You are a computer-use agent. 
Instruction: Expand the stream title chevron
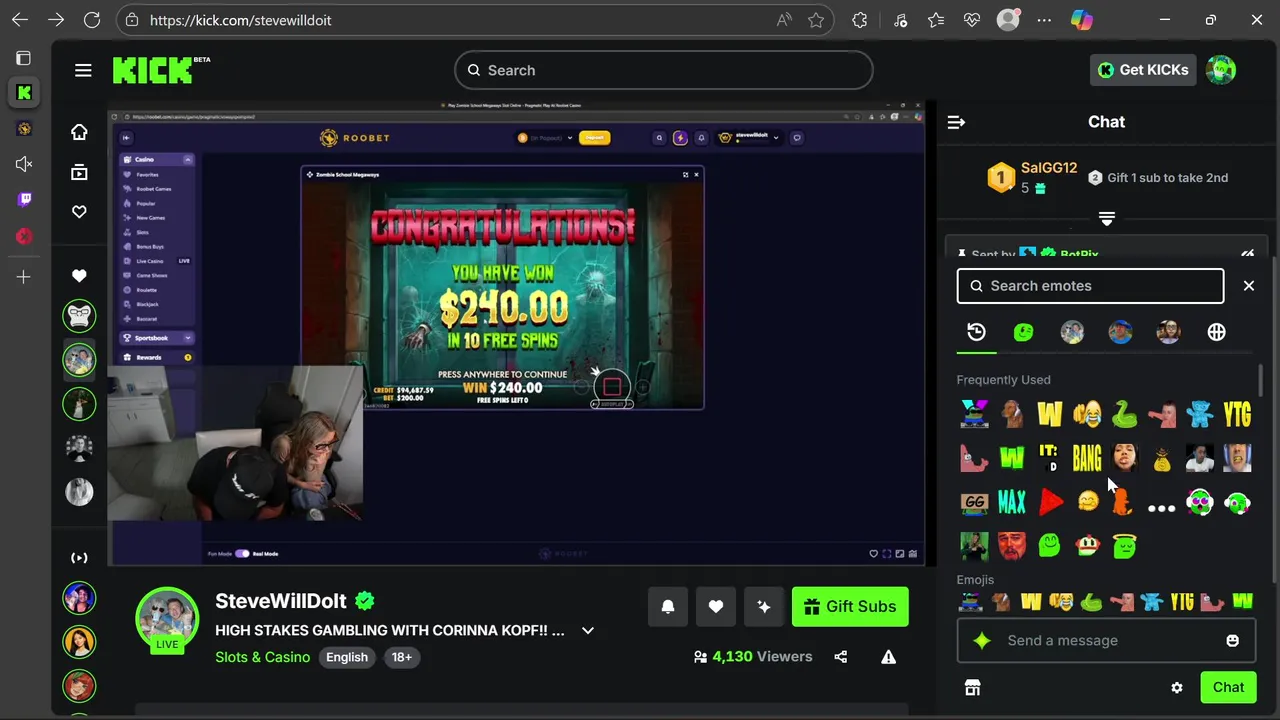point(588,631)
